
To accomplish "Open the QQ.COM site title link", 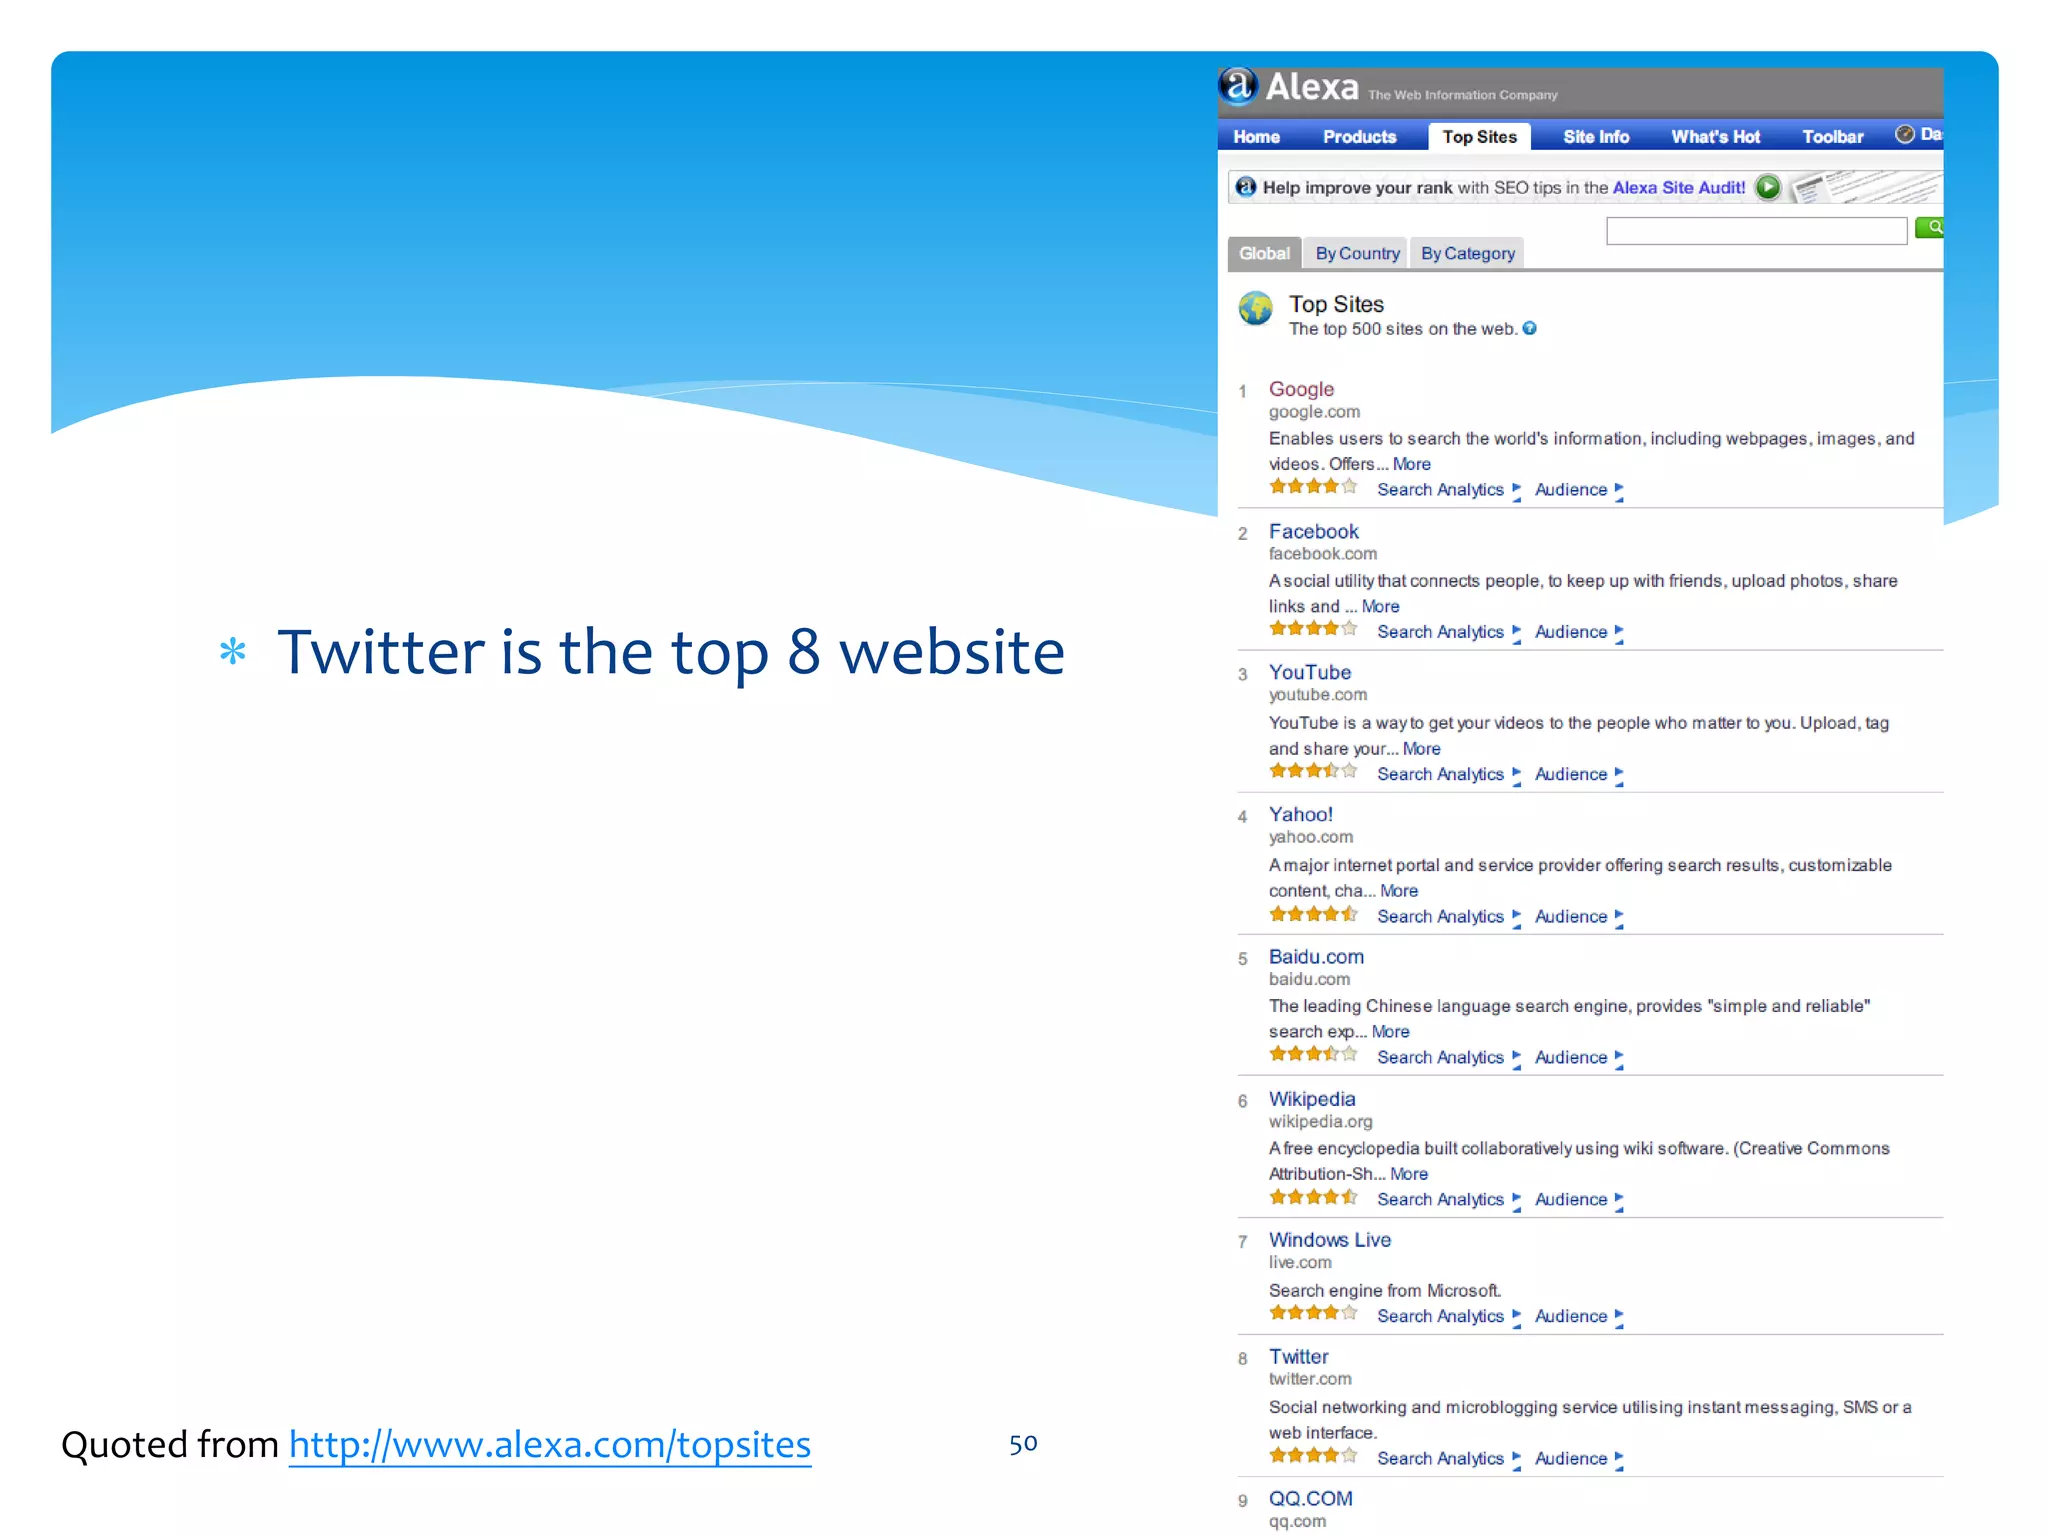I will click(x=1310, y=1499).
